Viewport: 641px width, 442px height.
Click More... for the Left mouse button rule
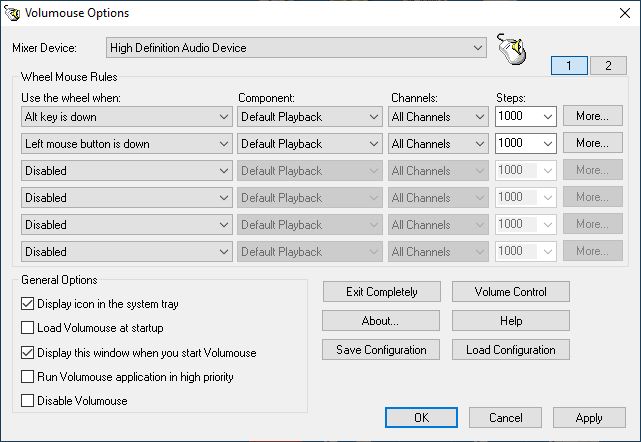tap(593, 143)
